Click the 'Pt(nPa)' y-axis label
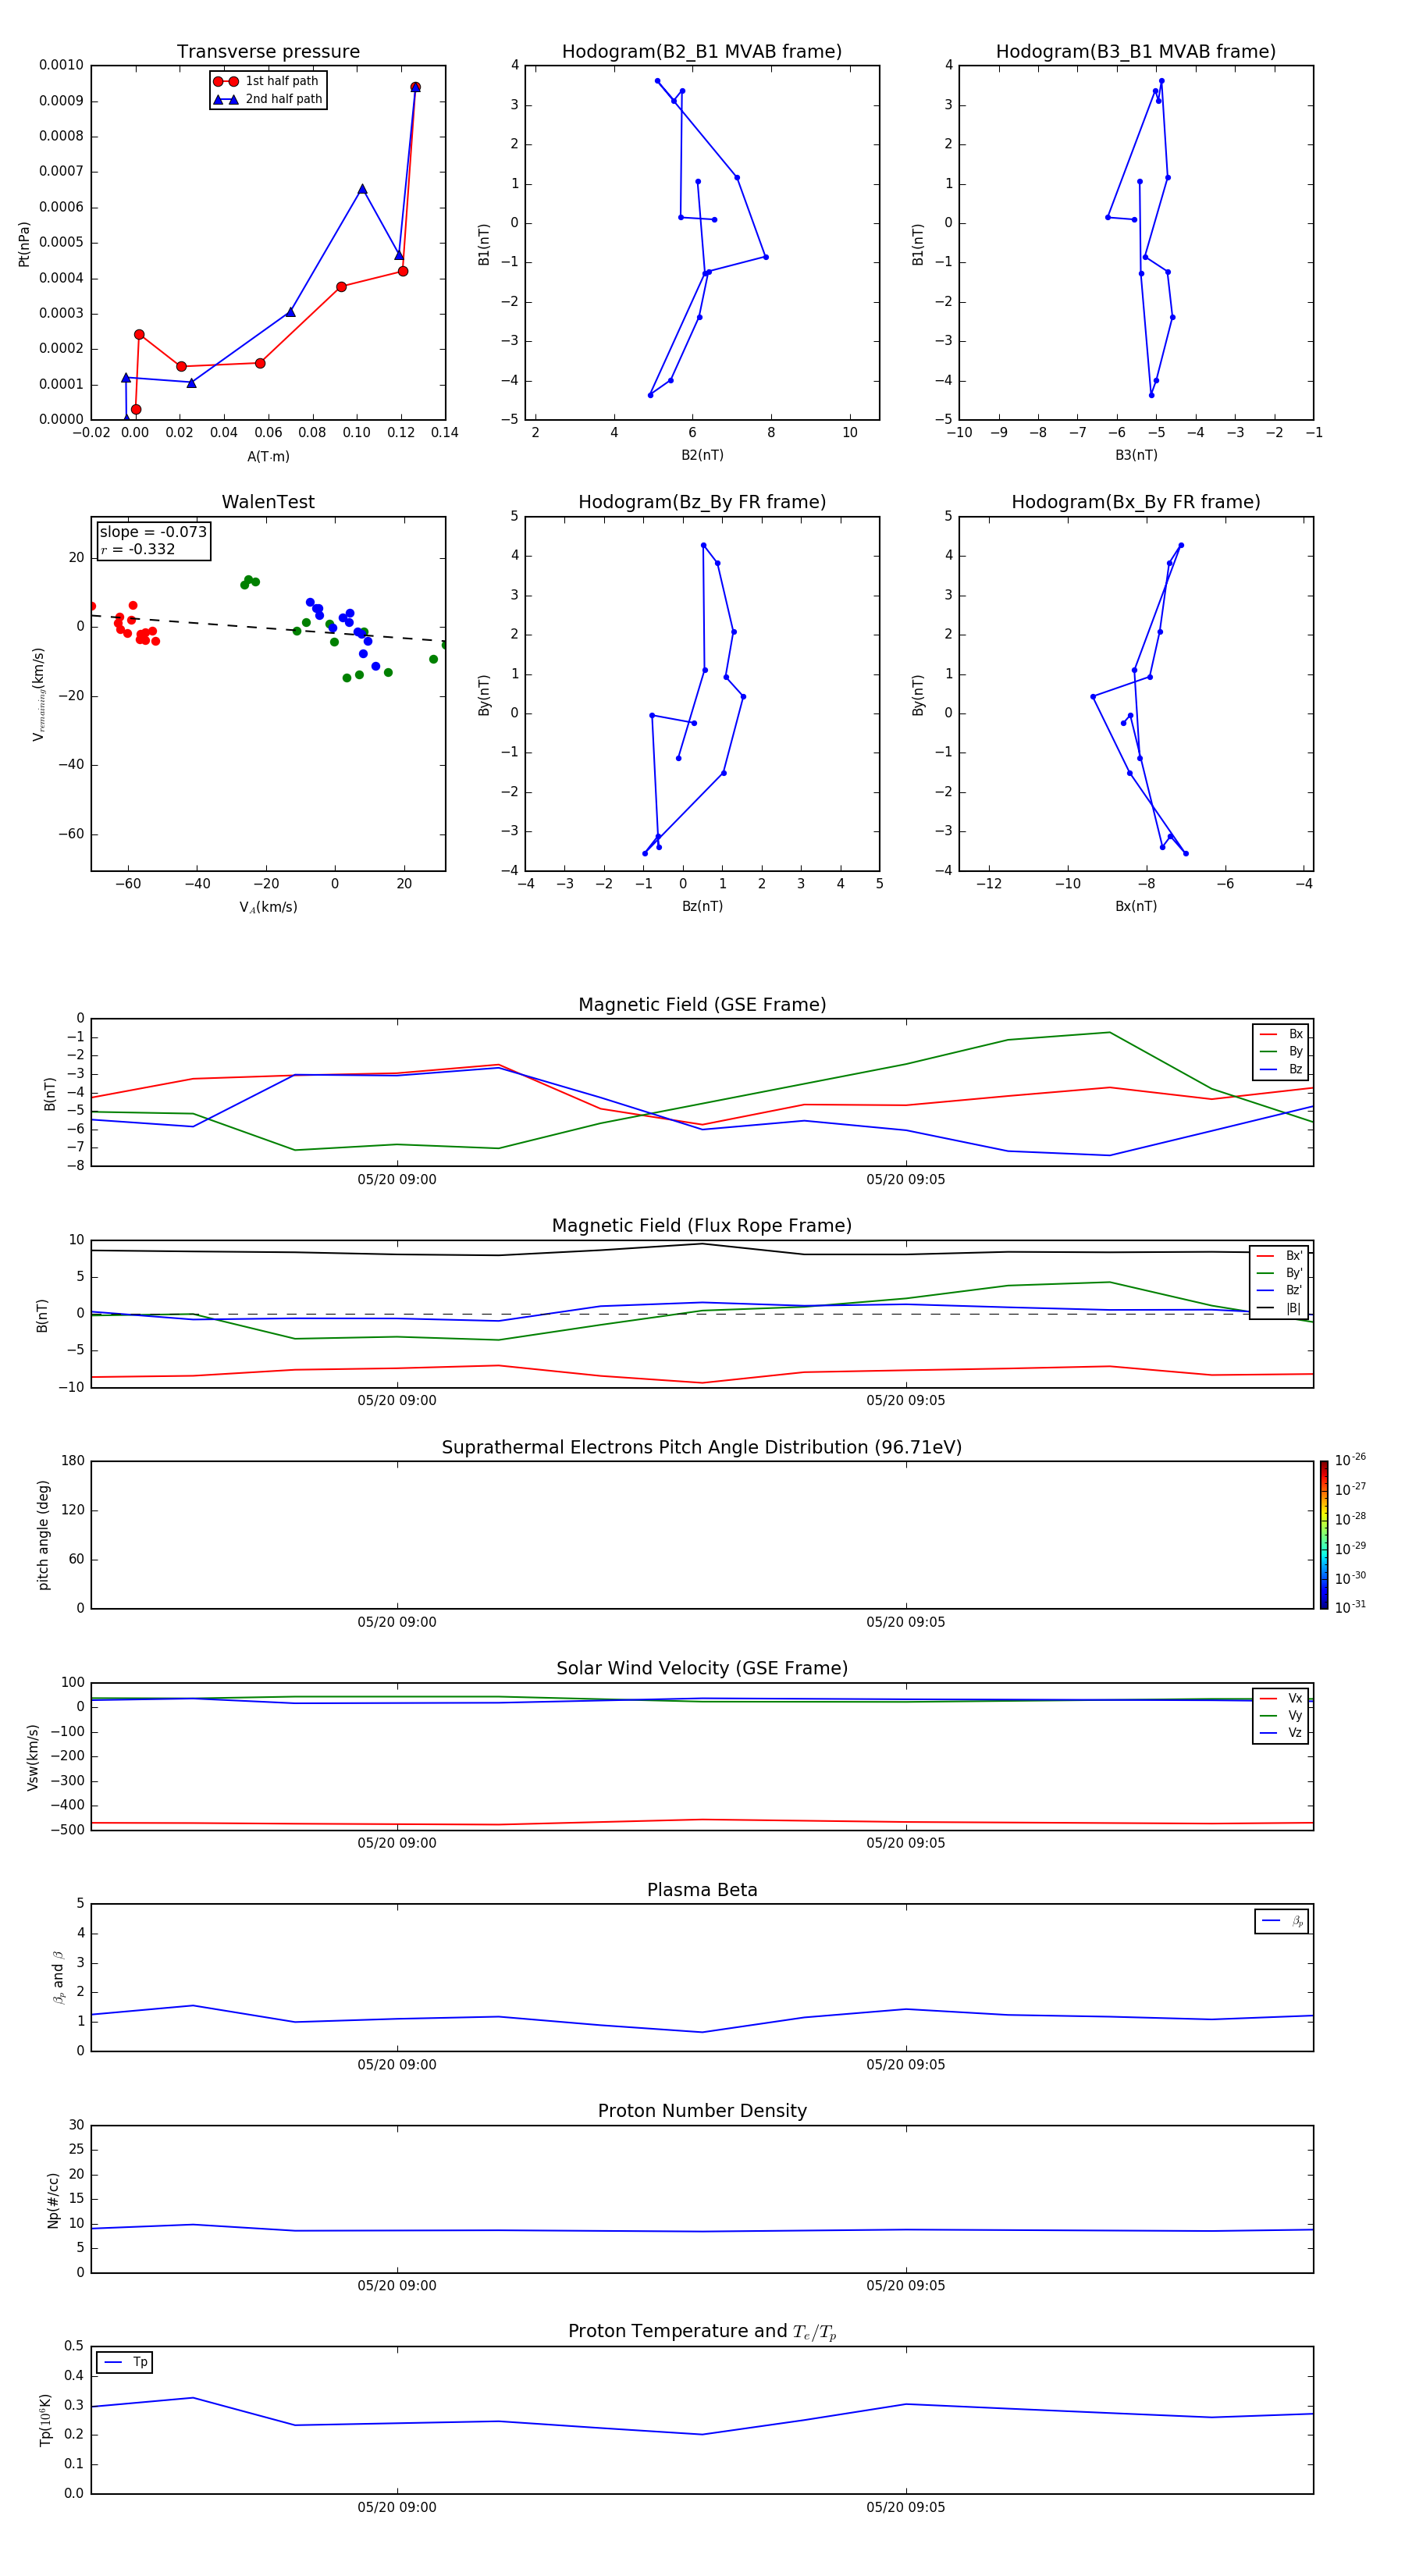Image resolution: width=1405 pixels, height=2576 pixels. (24, 244)
